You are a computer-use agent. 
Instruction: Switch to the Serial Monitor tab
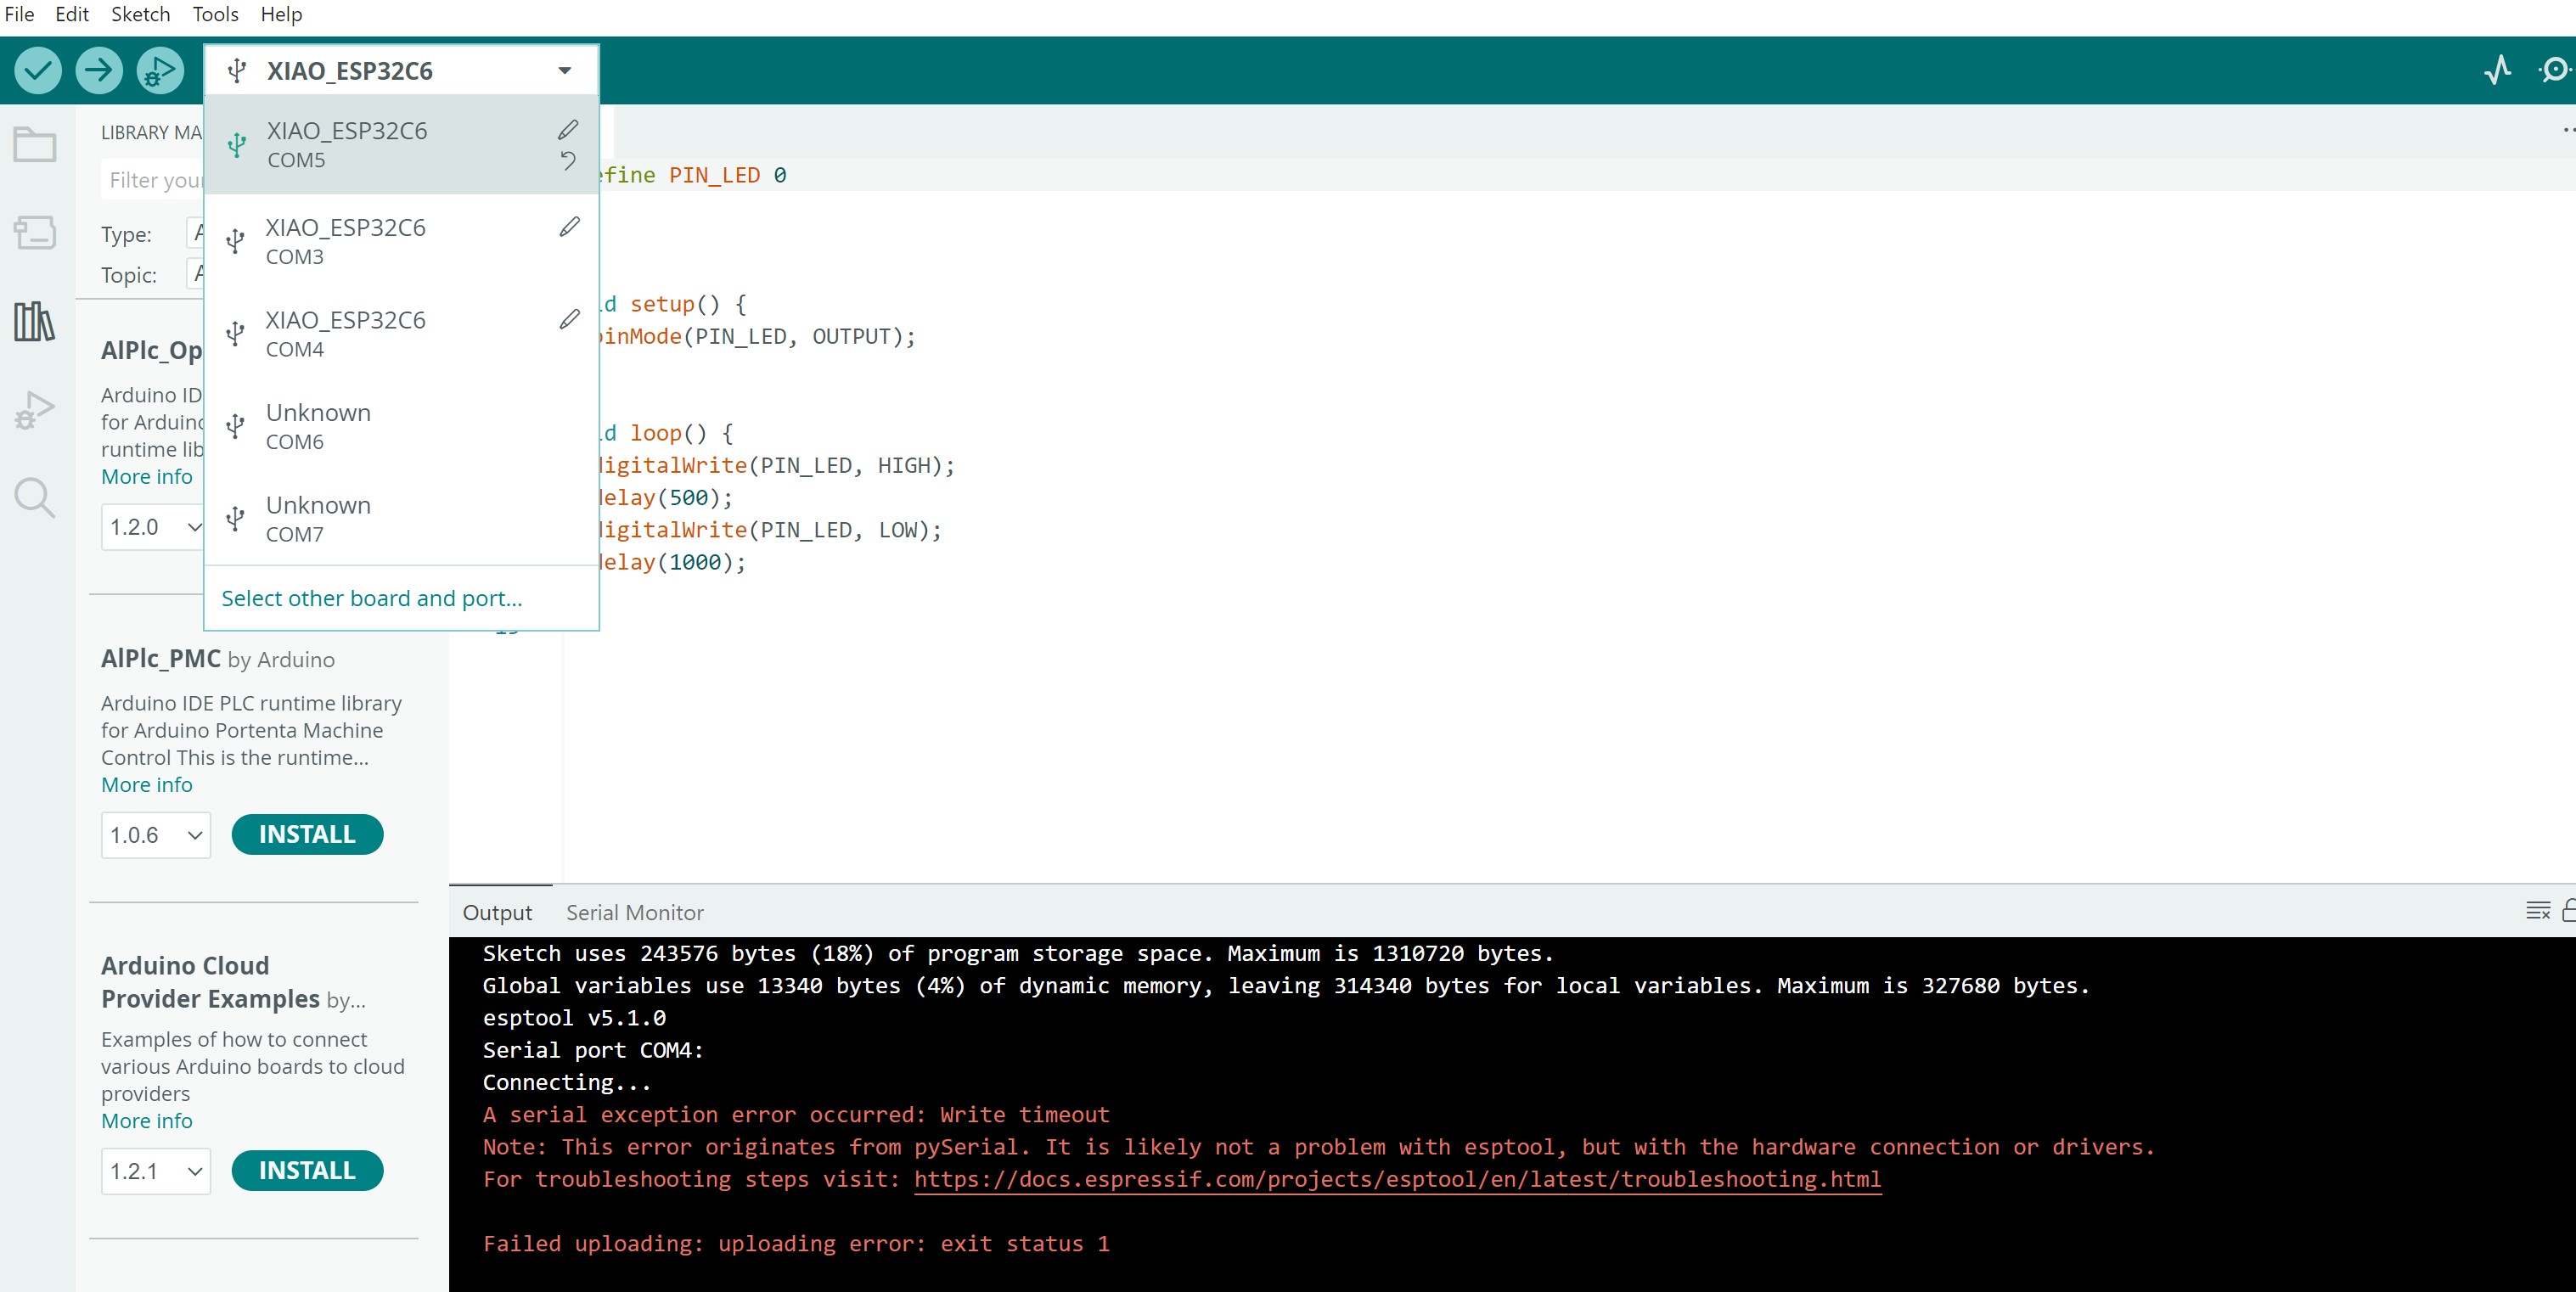[x=634, y=912]
